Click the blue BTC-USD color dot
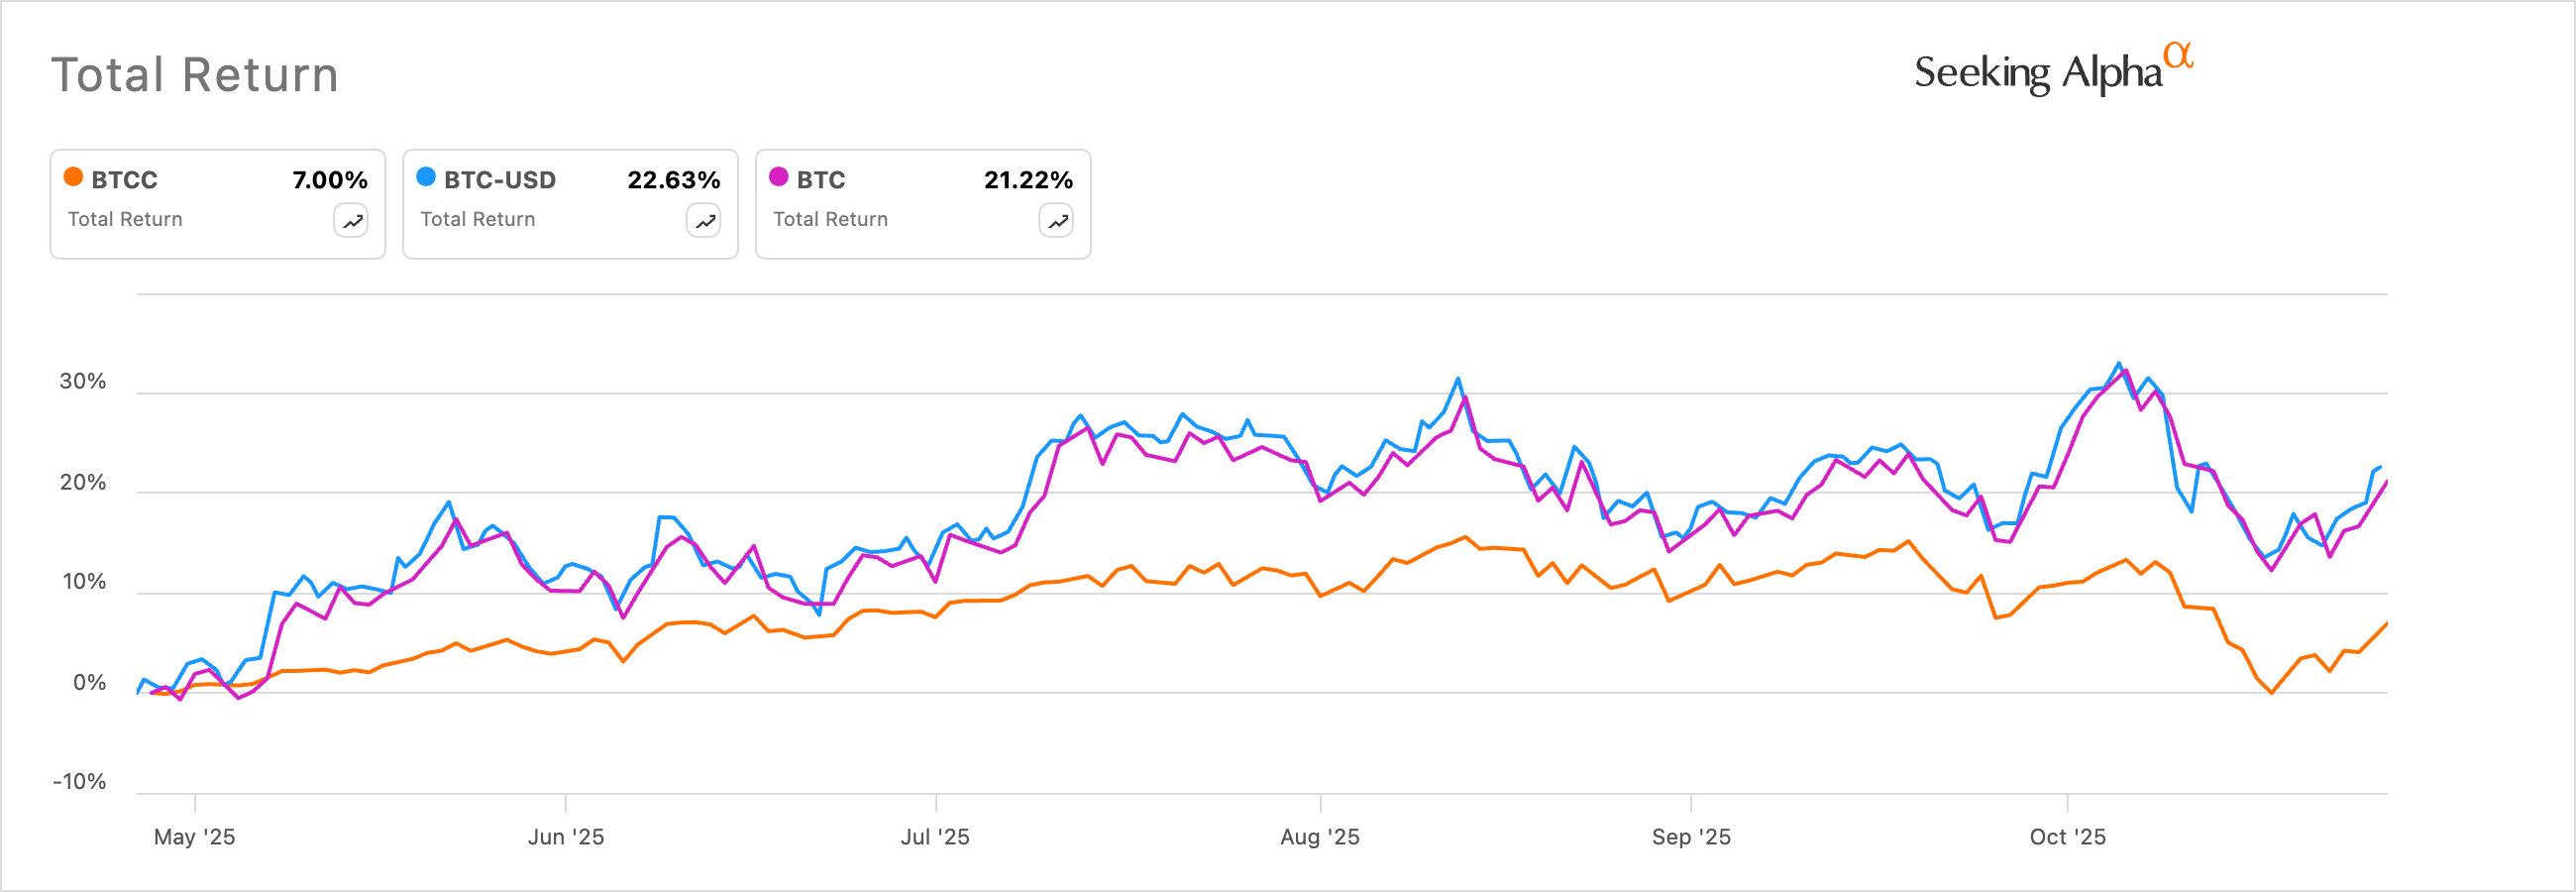Viewport: 2576px width, 892px height. 426,178
